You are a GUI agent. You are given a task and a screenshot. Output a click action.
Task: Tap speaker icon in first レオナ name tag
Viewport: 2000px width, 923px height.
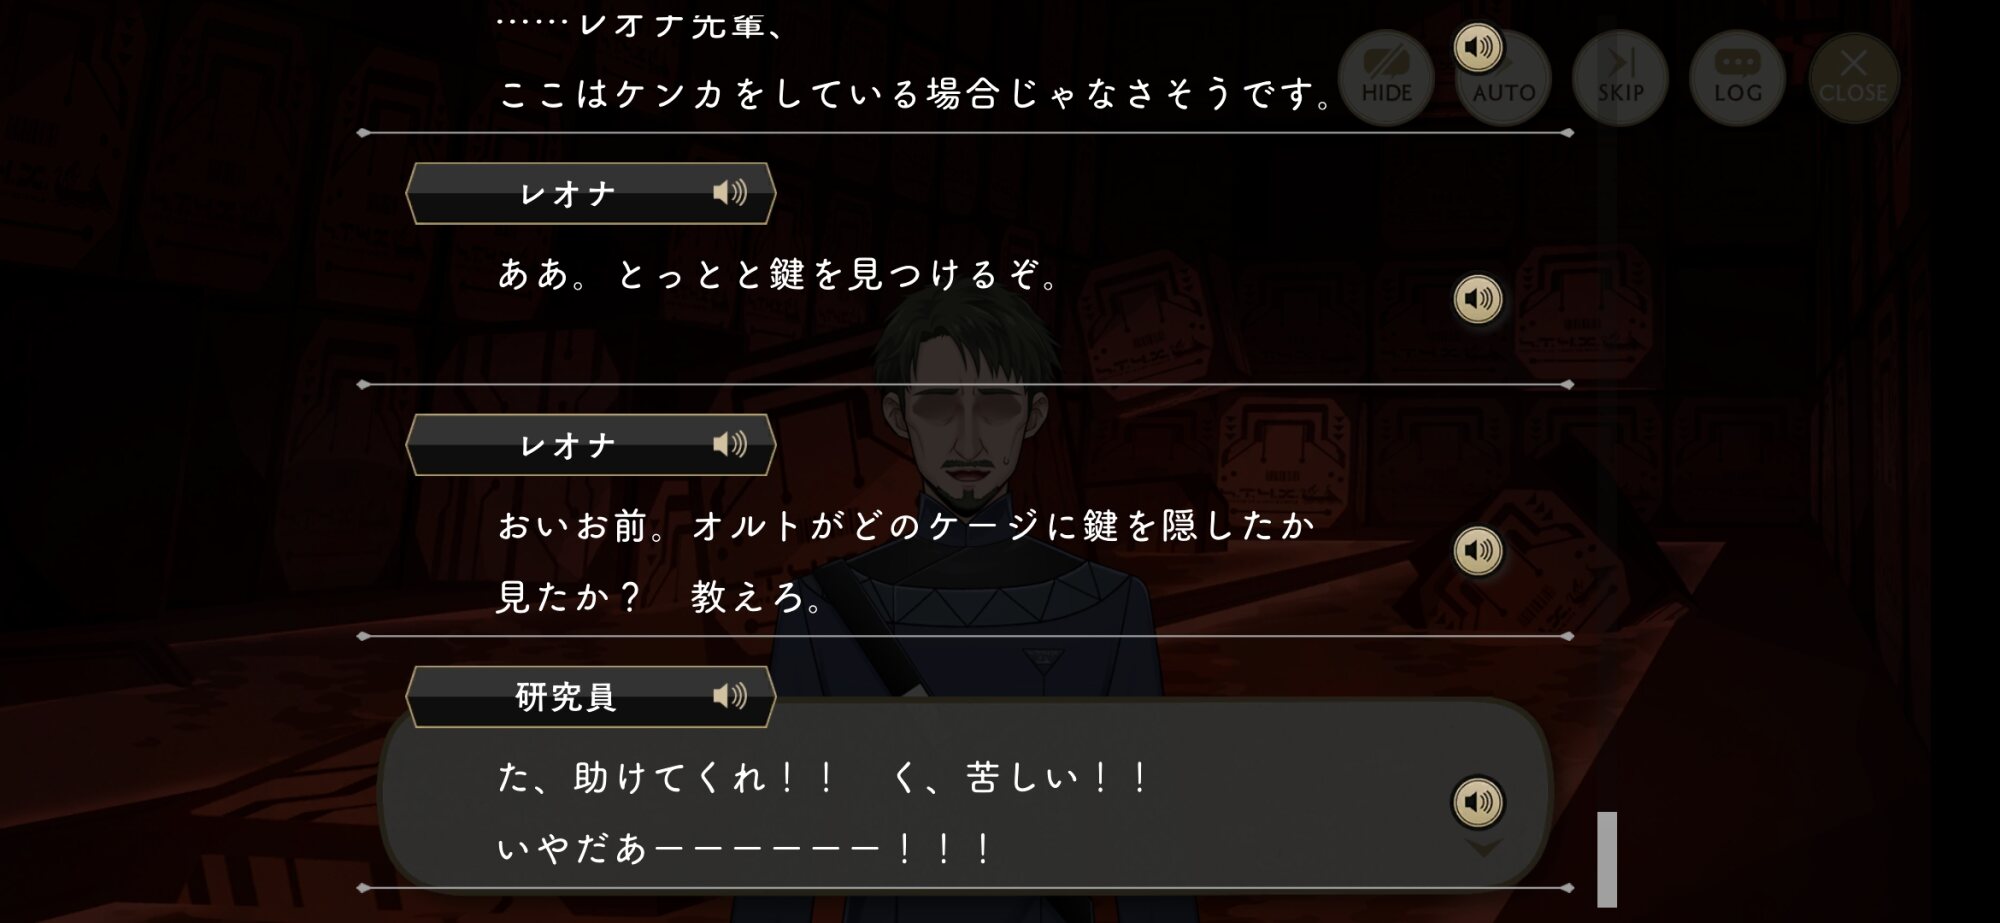click(730, 192)
